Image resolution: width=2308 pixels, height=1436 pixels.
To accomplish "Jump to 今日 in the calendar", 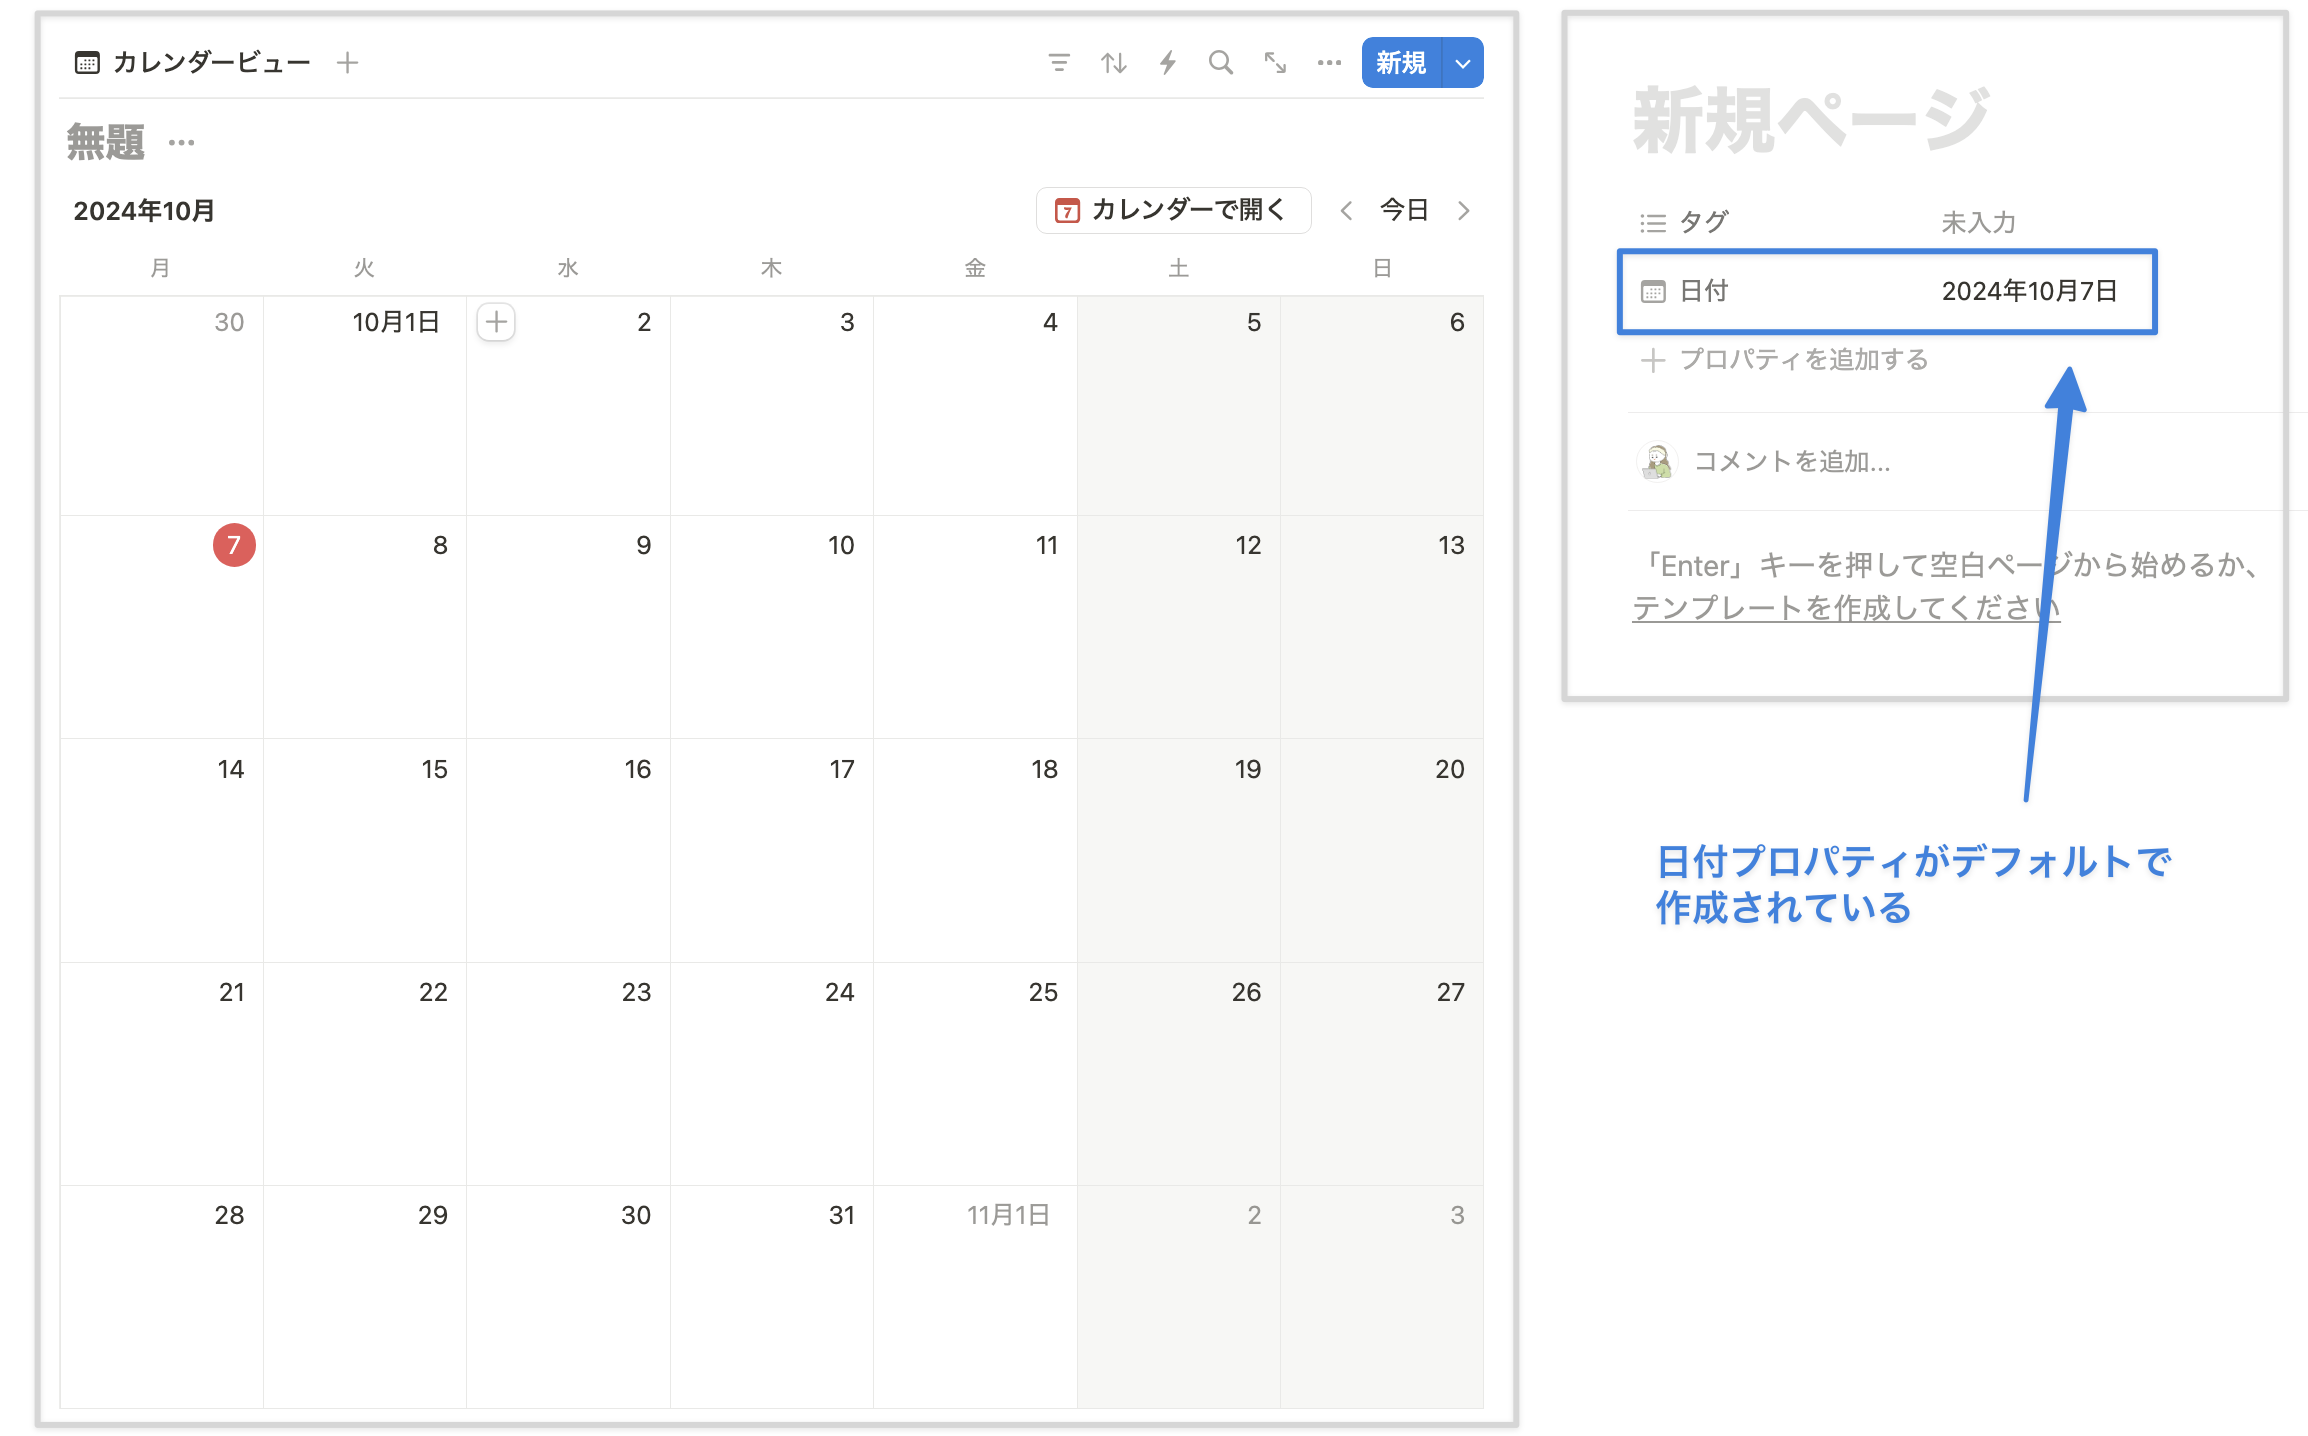I will point(1404,210).
